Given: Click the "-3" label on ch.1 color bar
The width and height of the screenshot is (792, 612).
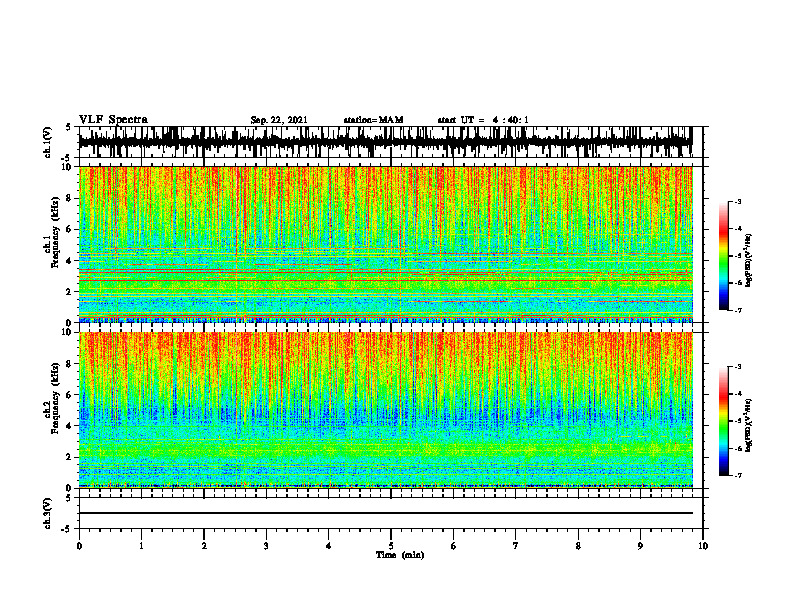Looking at the screenshot, I should (738, 202).
